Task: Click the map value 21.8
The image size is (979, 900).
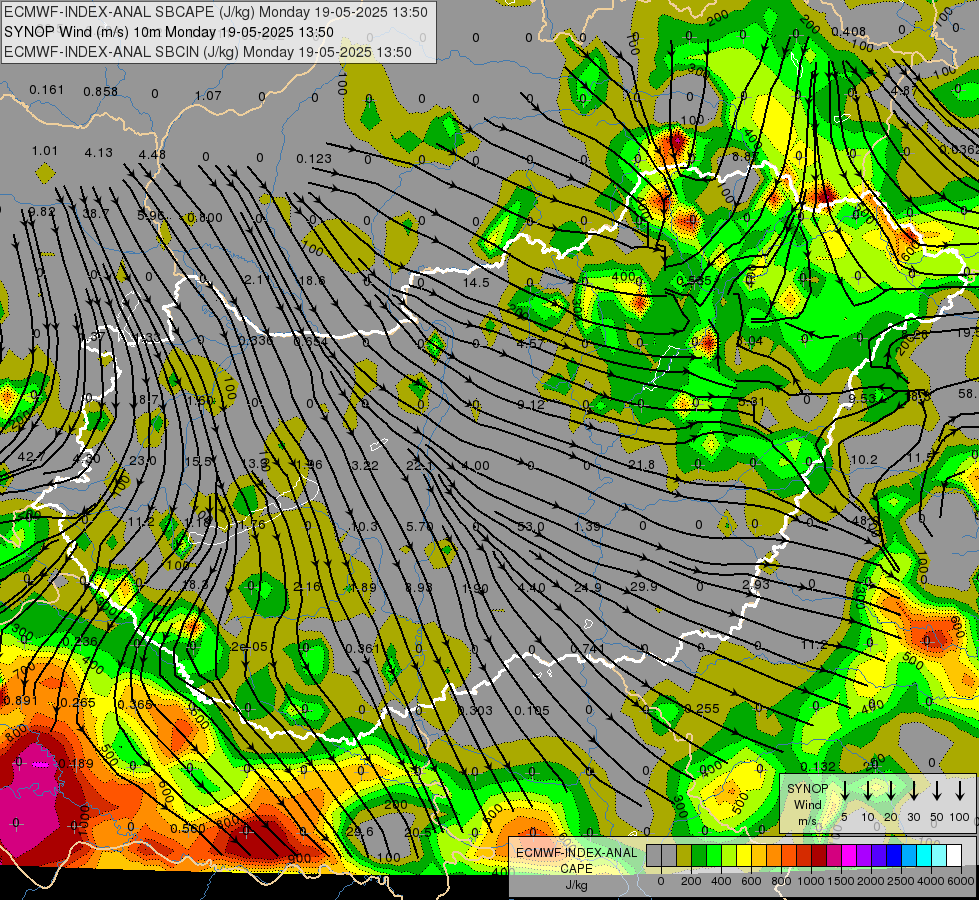Action: pos(642,464)
